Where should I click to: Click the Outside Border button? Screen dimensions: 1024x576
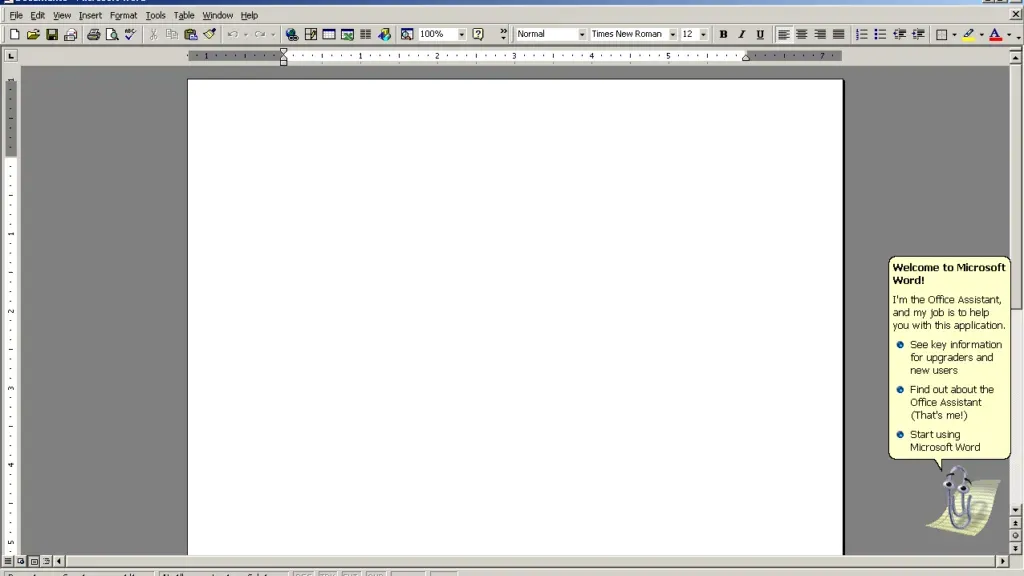[942, 35]
